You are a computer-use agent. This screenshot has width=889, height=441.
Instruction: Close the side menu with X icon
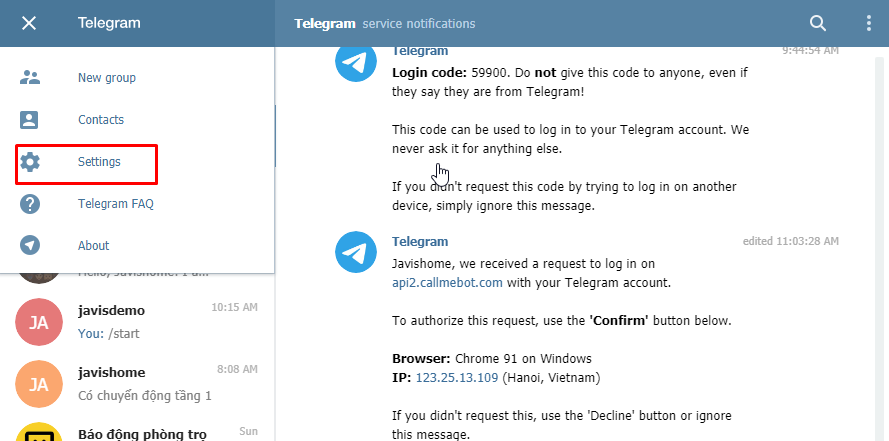(x=28, y=23)
